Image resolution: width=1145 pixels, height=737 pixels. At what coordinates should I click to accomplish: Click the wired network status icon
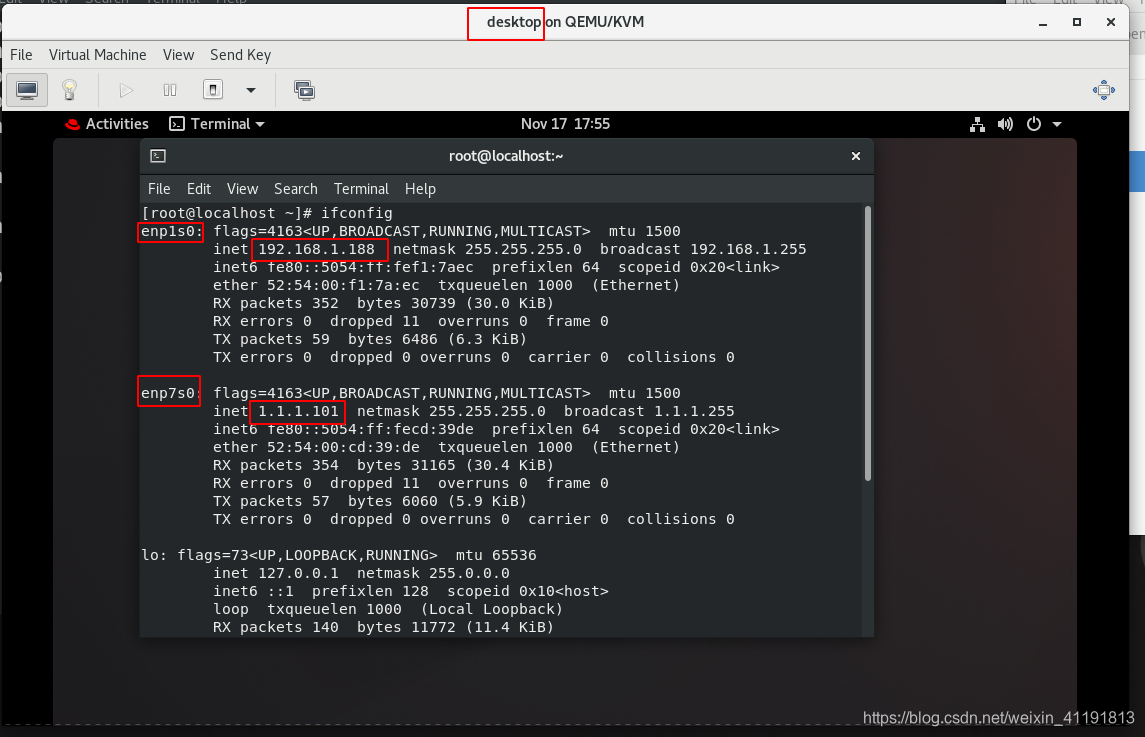point(977,124)
